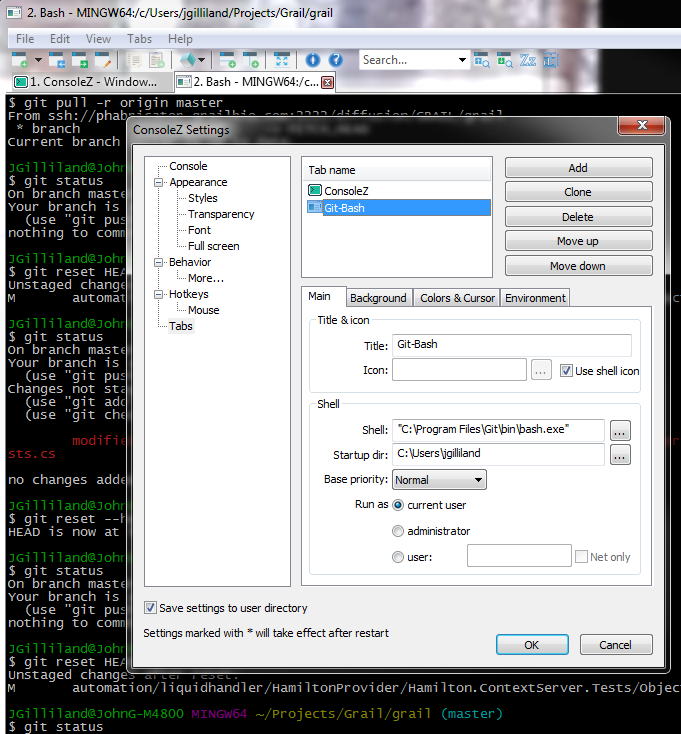This screenshot has height=734, width=681.
Task: Click the Move up button
Action: [x=578, y=242]
